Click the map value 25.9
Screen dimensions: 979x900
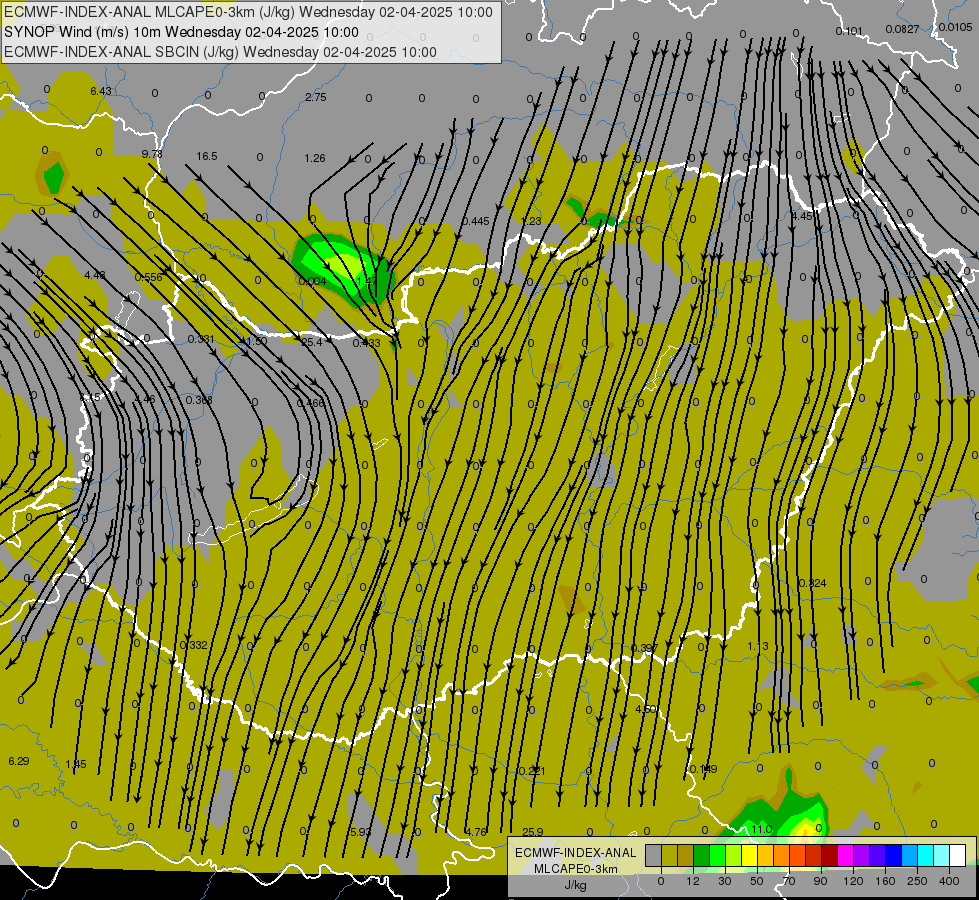click(533, 832)
